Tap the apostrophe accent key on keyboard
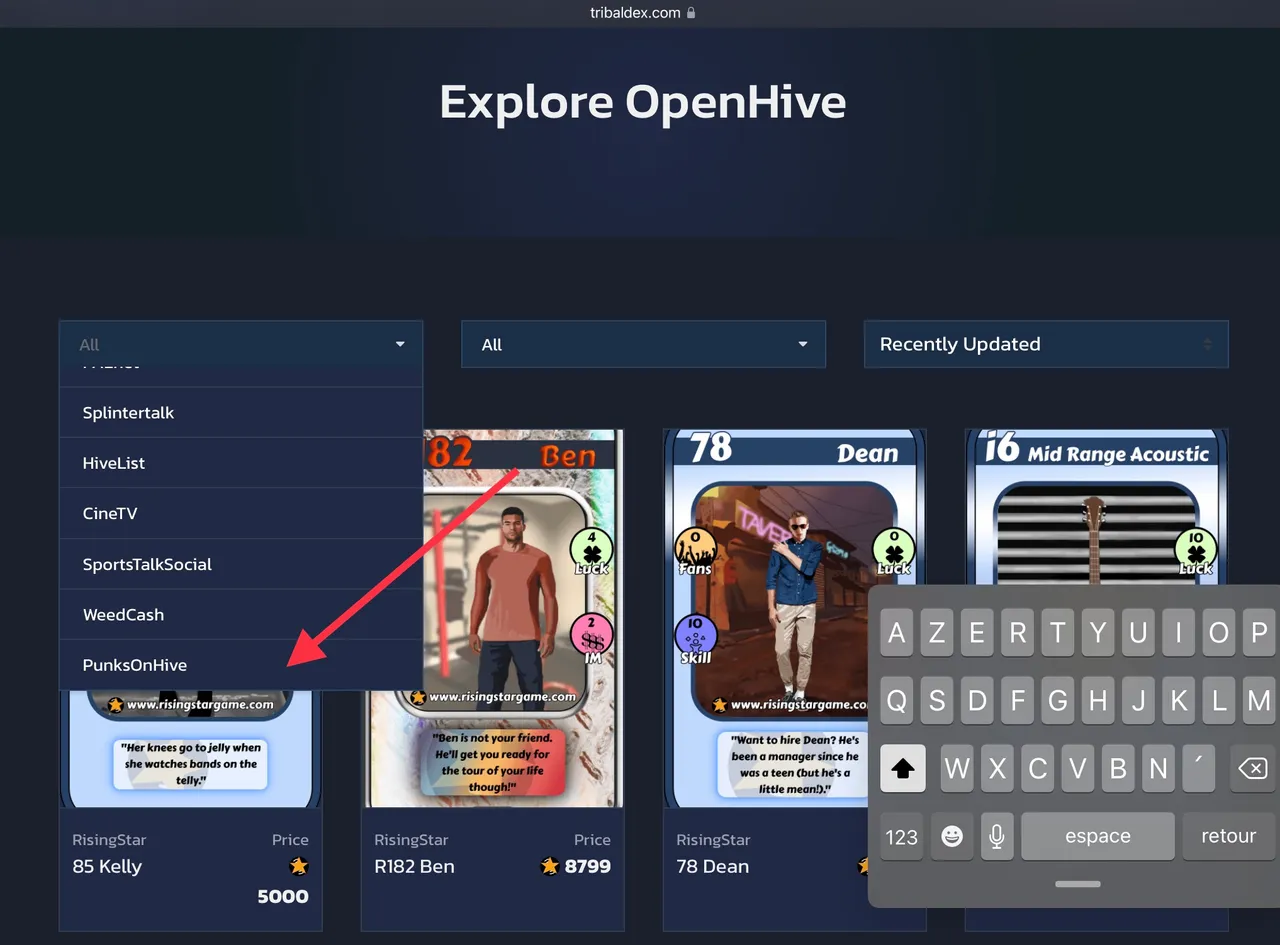 tap(1199, 768)
